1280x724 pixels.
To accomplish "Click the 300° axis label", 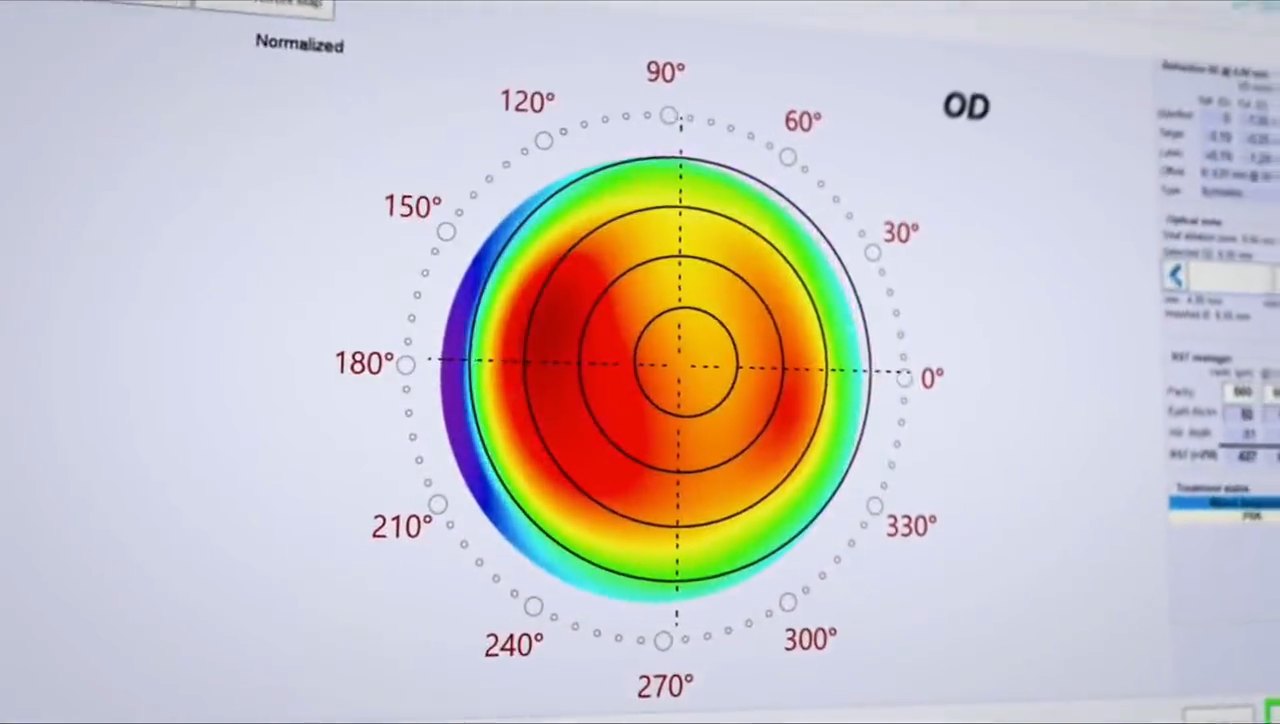I will click(x=810, y=639).
